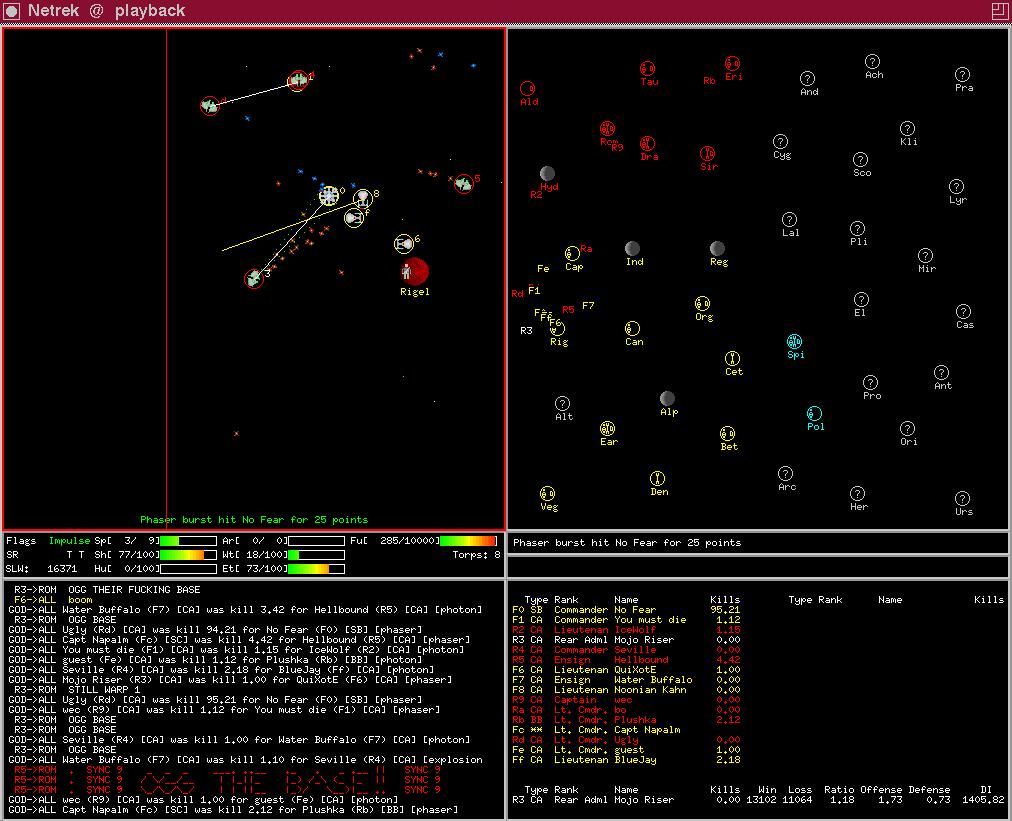Click the fuel Fu gauge bar
The height and width of the screenshot is (821, 1012).
[x=469, y=541]
